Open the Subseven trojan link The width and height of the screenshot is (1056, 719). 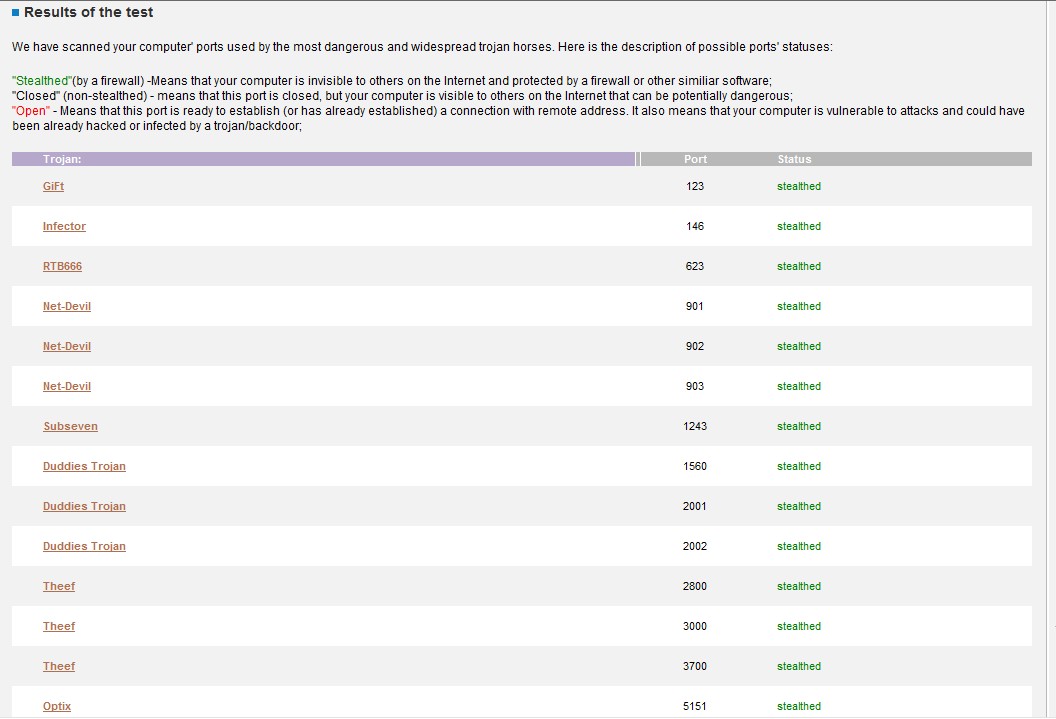tap(70, 427)
